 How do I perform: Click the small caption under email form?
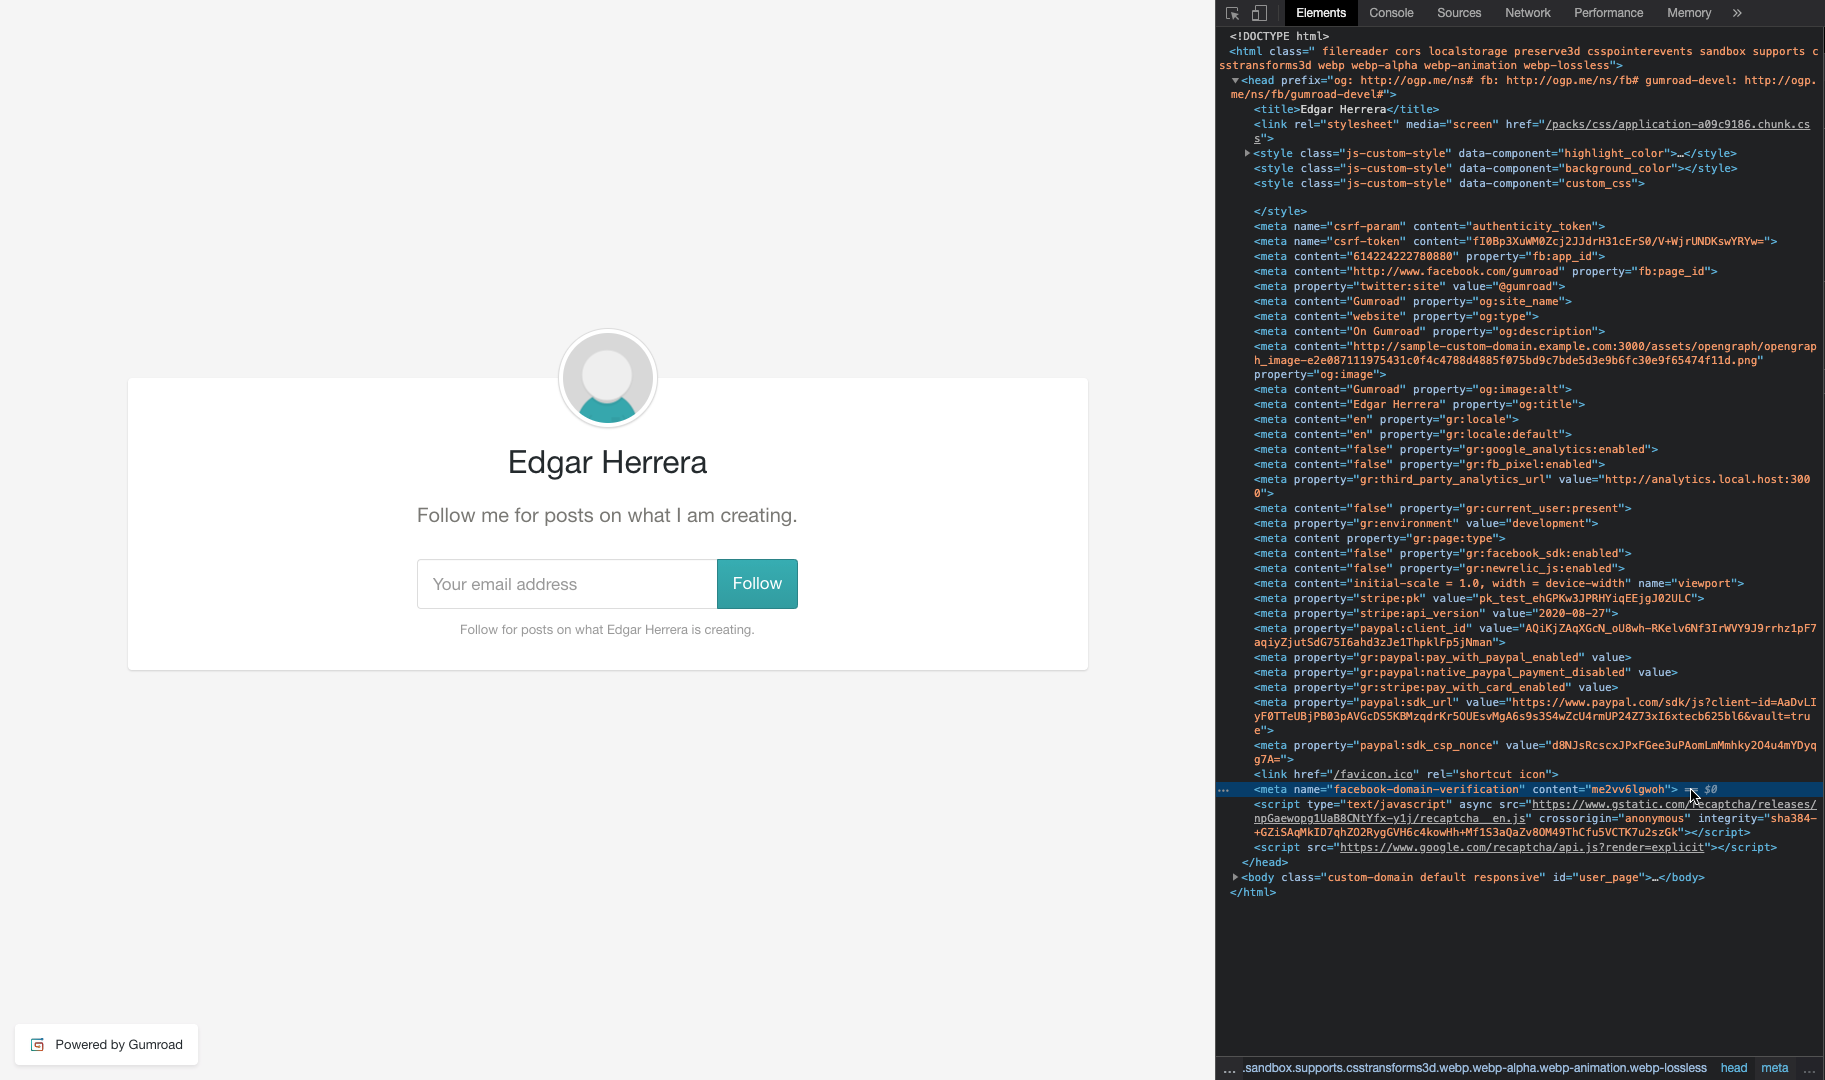point(607,630)
